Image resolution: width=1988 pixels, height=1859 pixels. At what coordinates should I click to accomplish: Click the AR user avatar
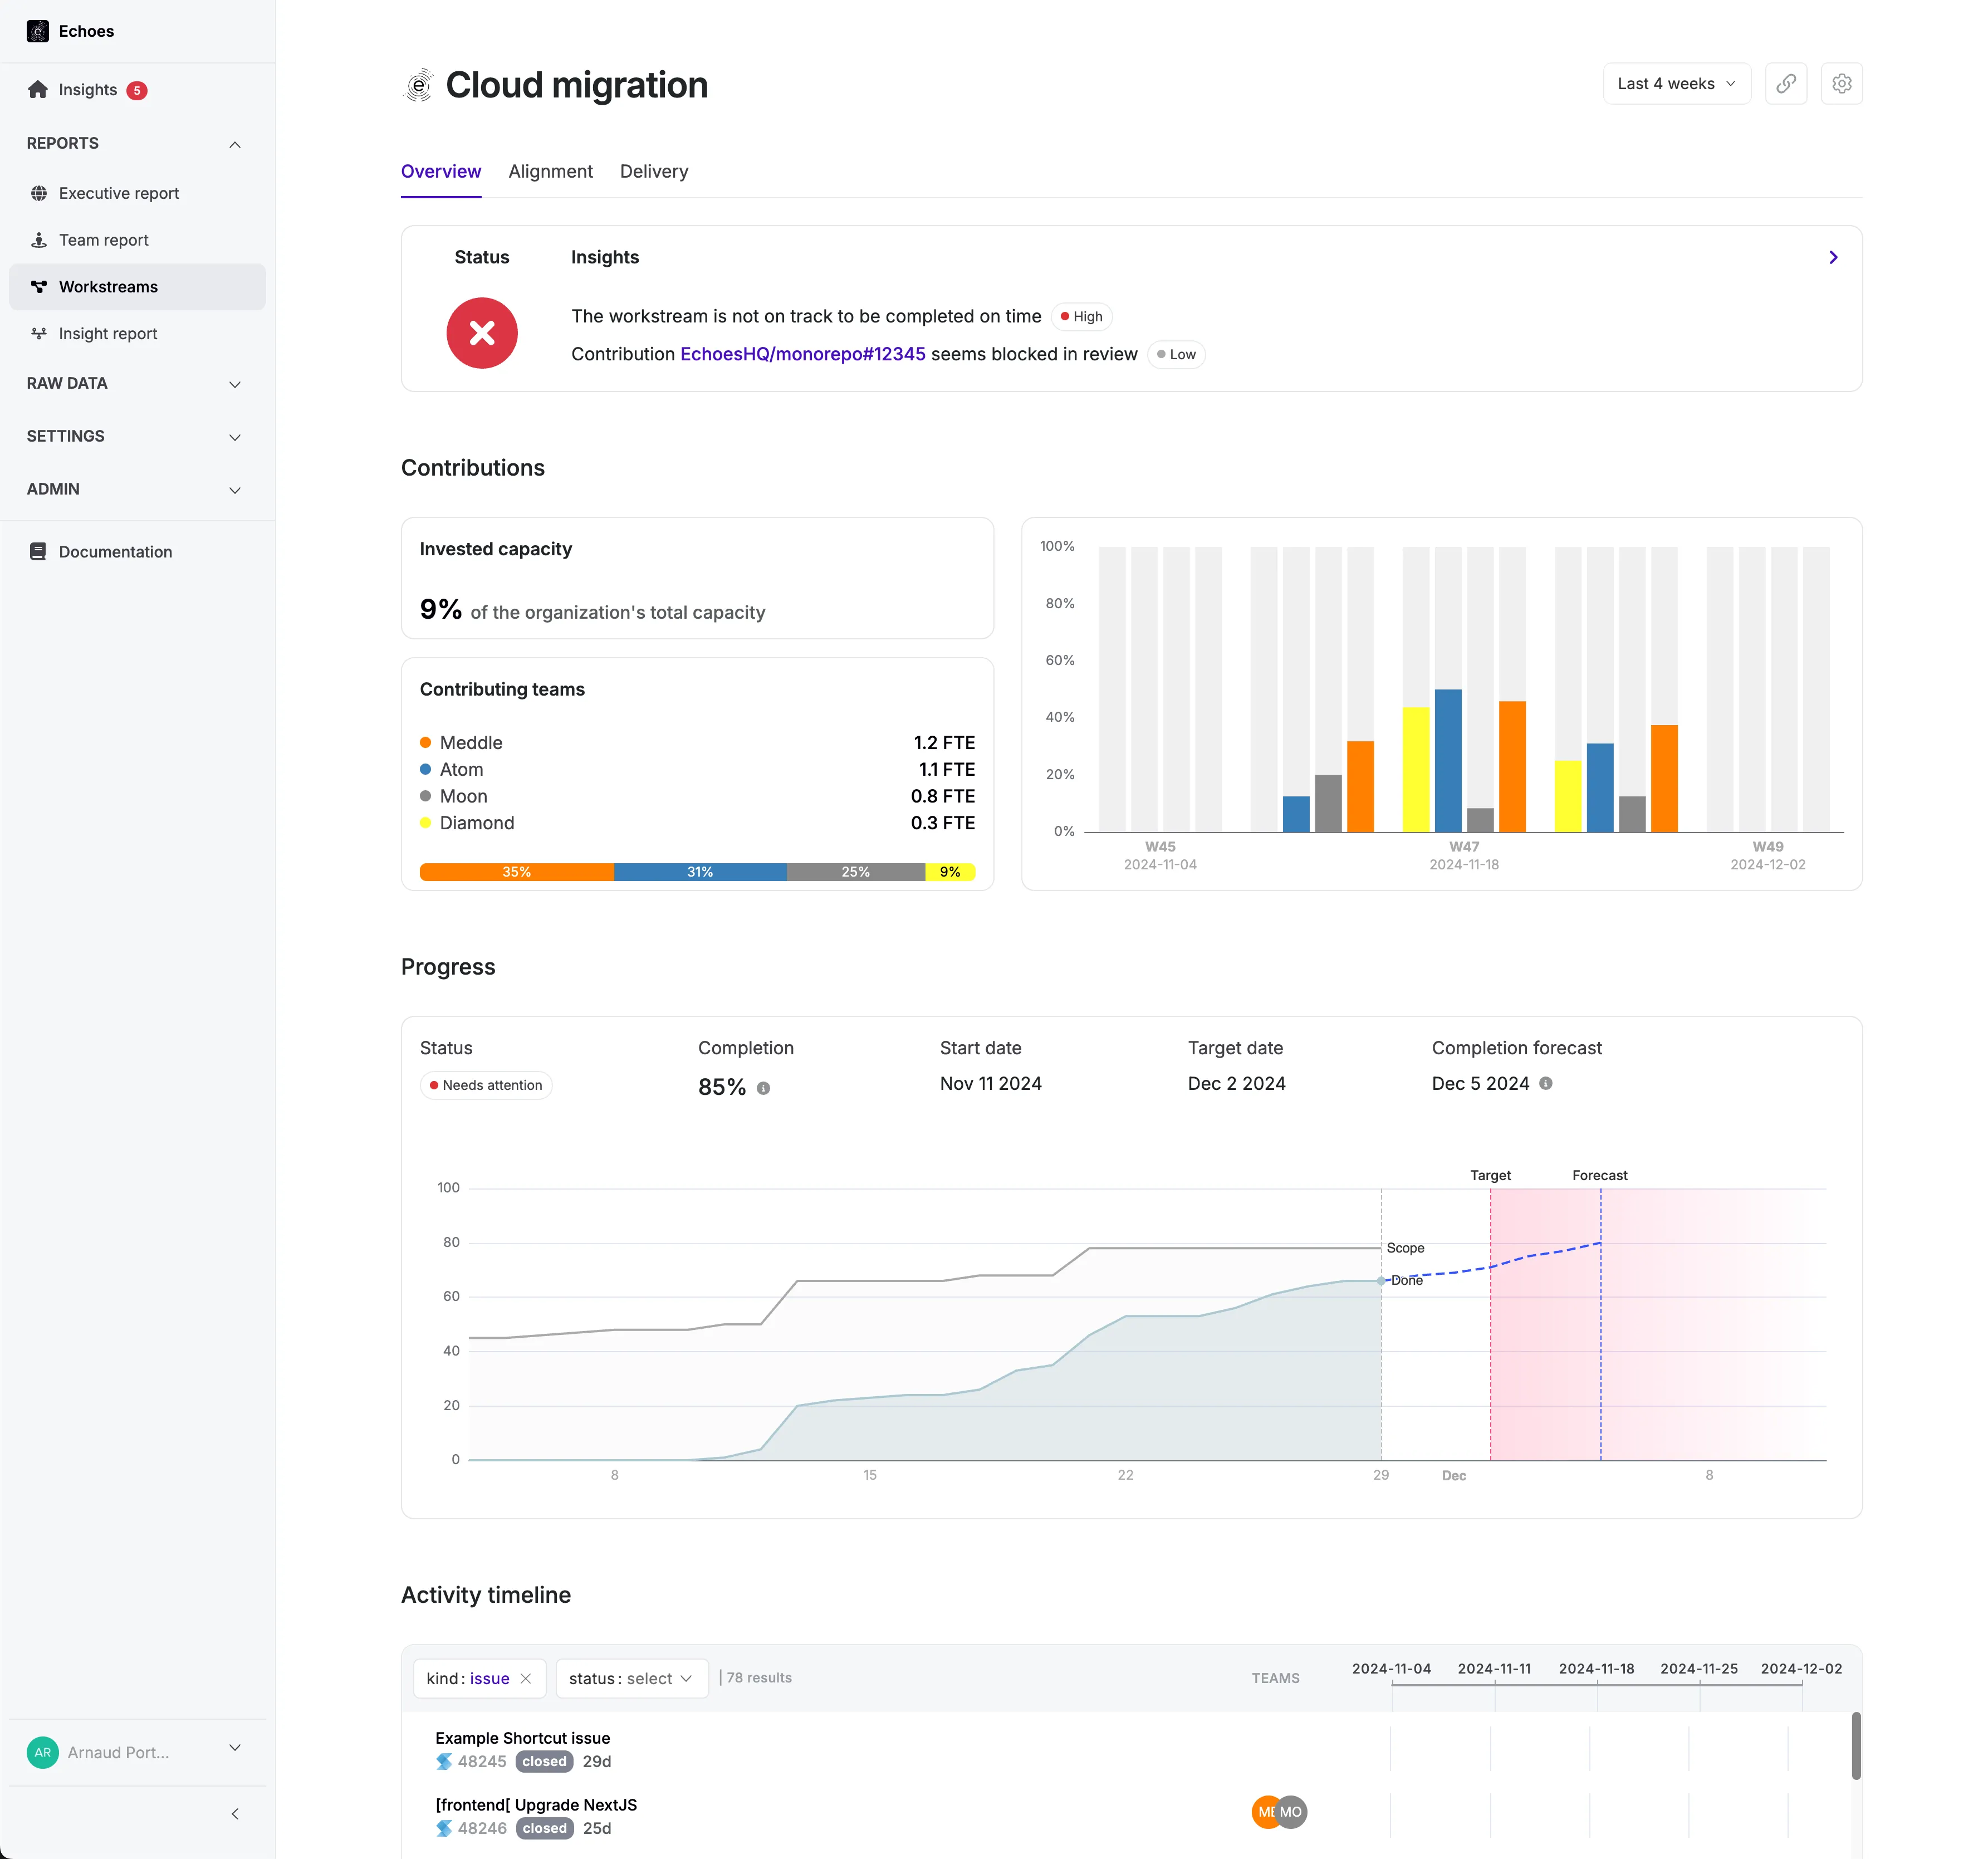43,1752
